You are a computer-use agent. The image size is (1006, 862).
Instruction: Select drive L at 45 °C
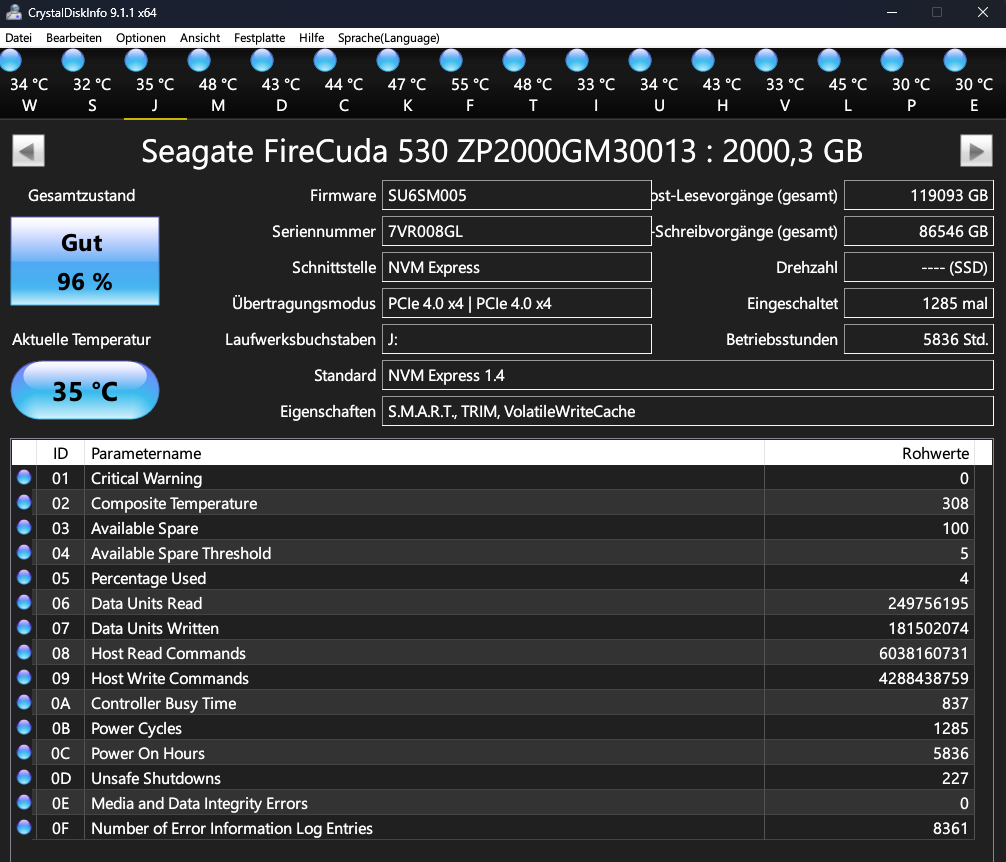pos(848,83)
